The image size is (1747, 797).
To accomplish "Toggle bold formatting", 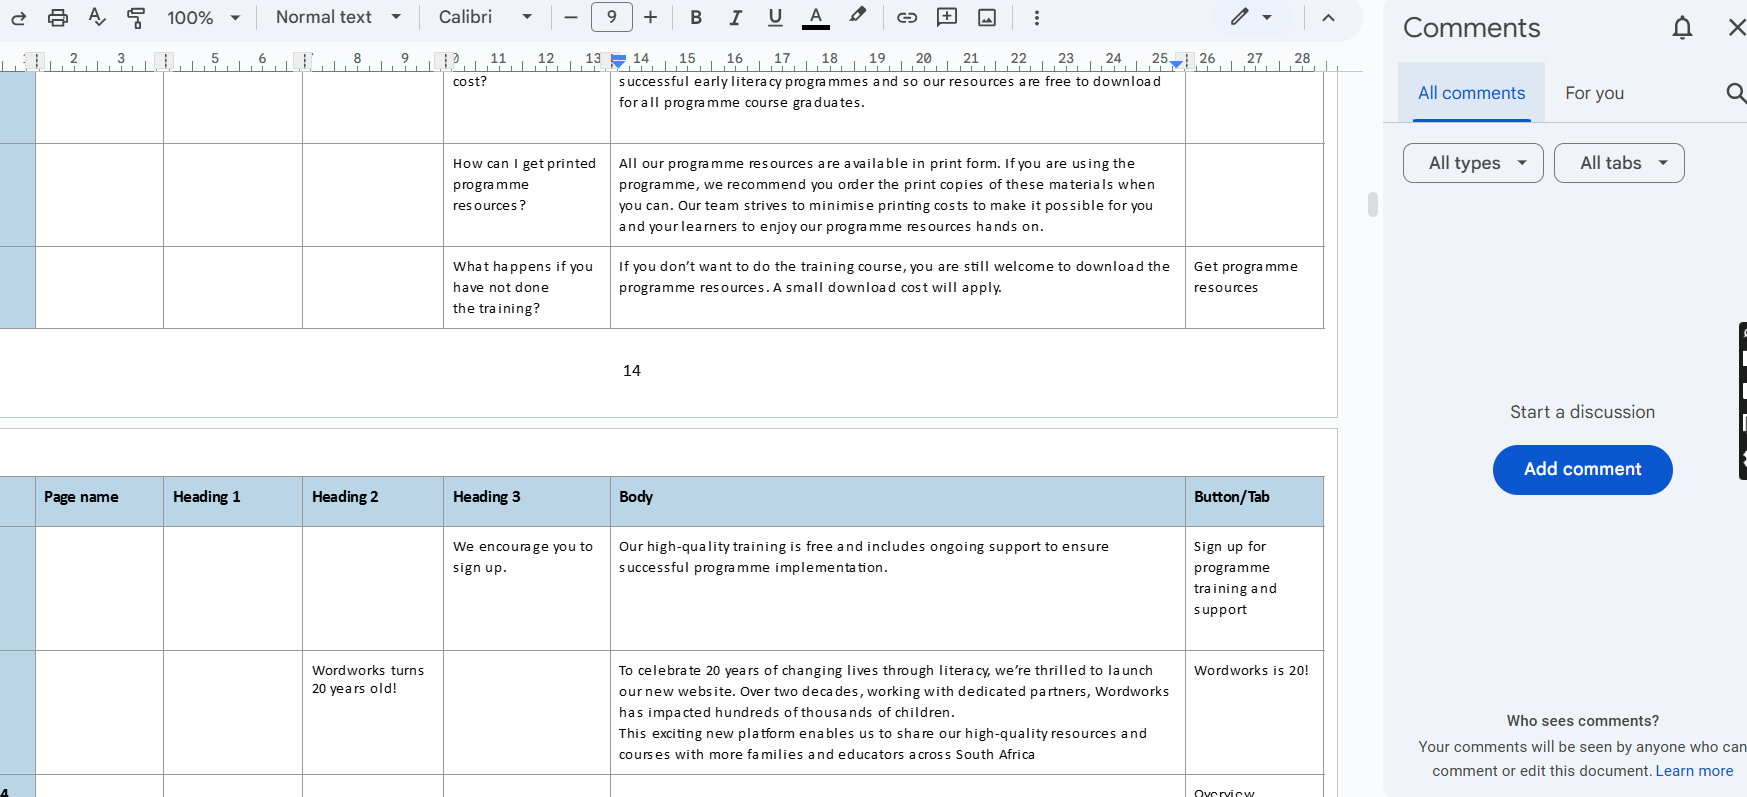I will [696, 18].
